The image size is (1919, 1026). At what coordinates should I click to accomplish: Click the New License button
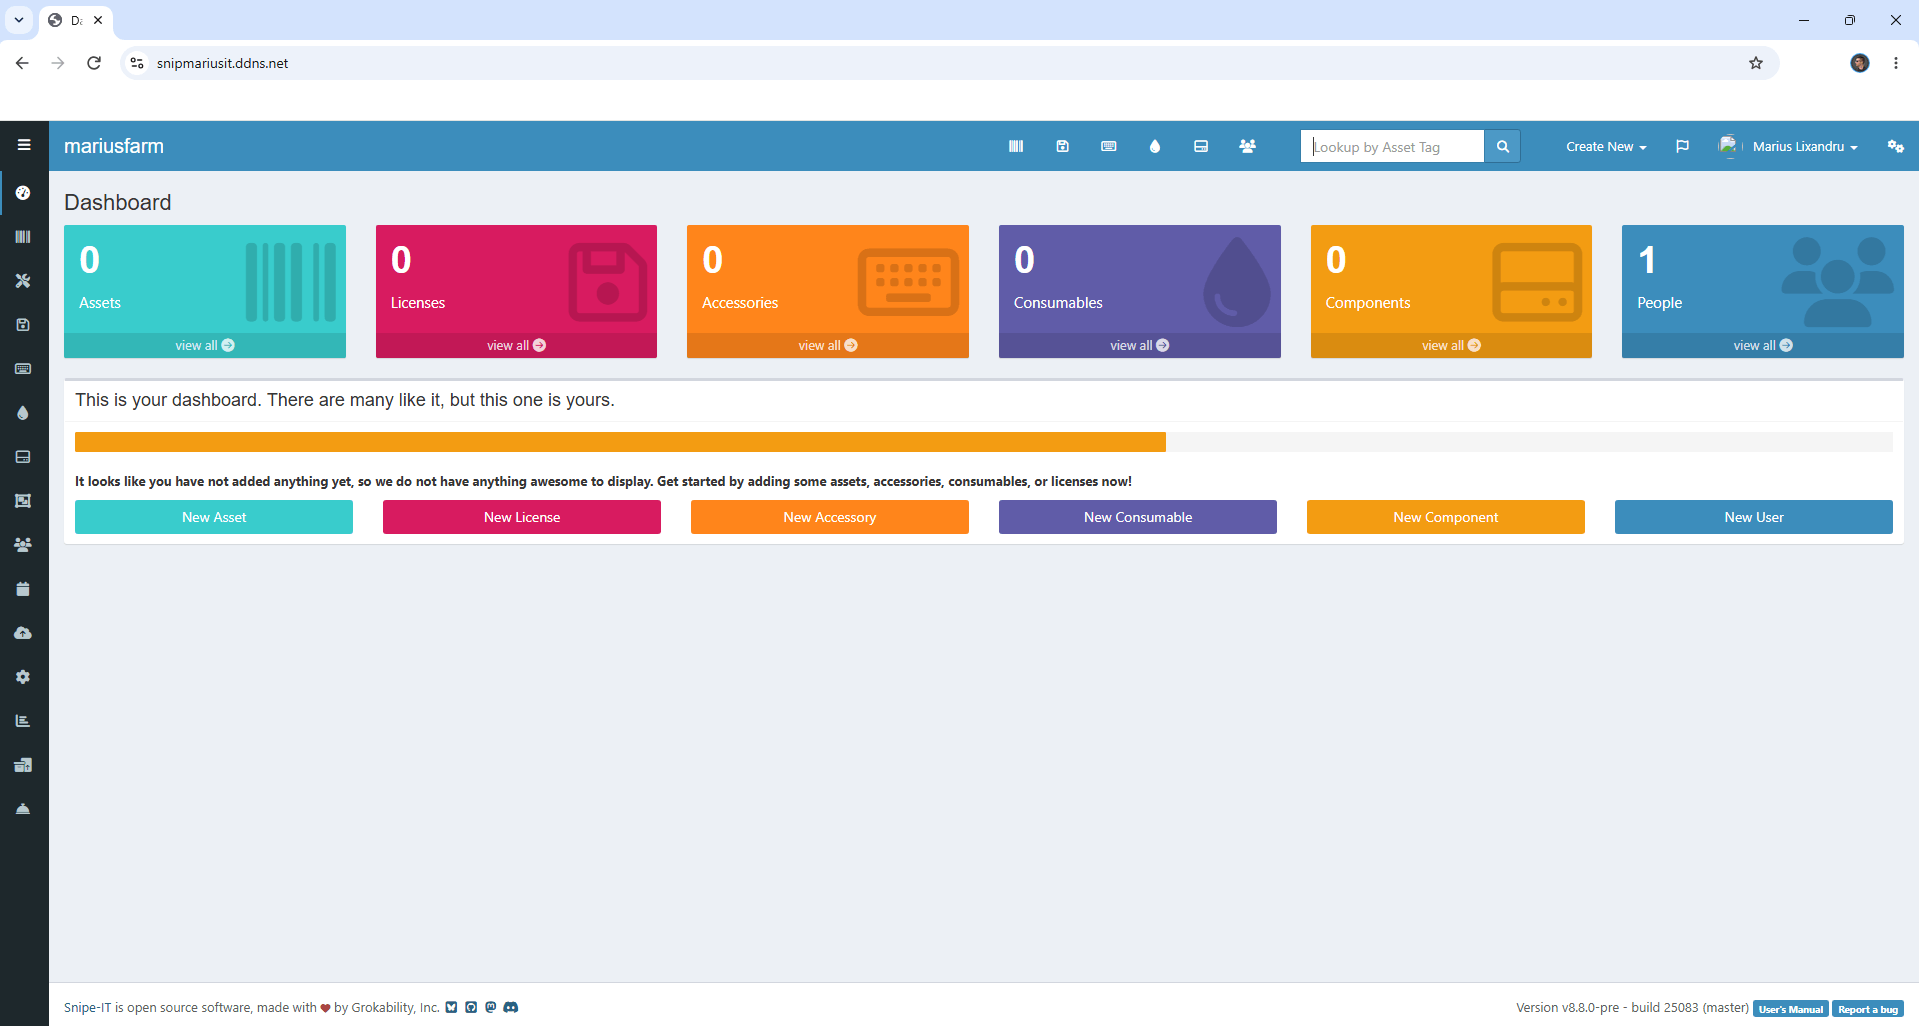pyautogui.click(x=522, y=517)
